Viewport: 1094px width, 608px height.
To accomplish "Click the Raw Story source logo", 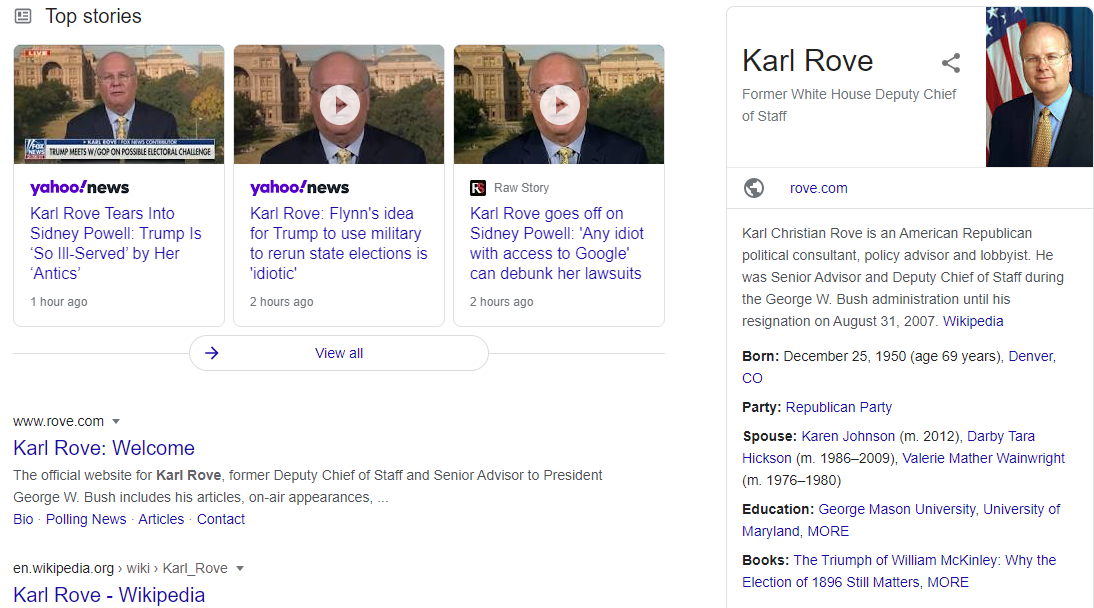I will 478,188.
